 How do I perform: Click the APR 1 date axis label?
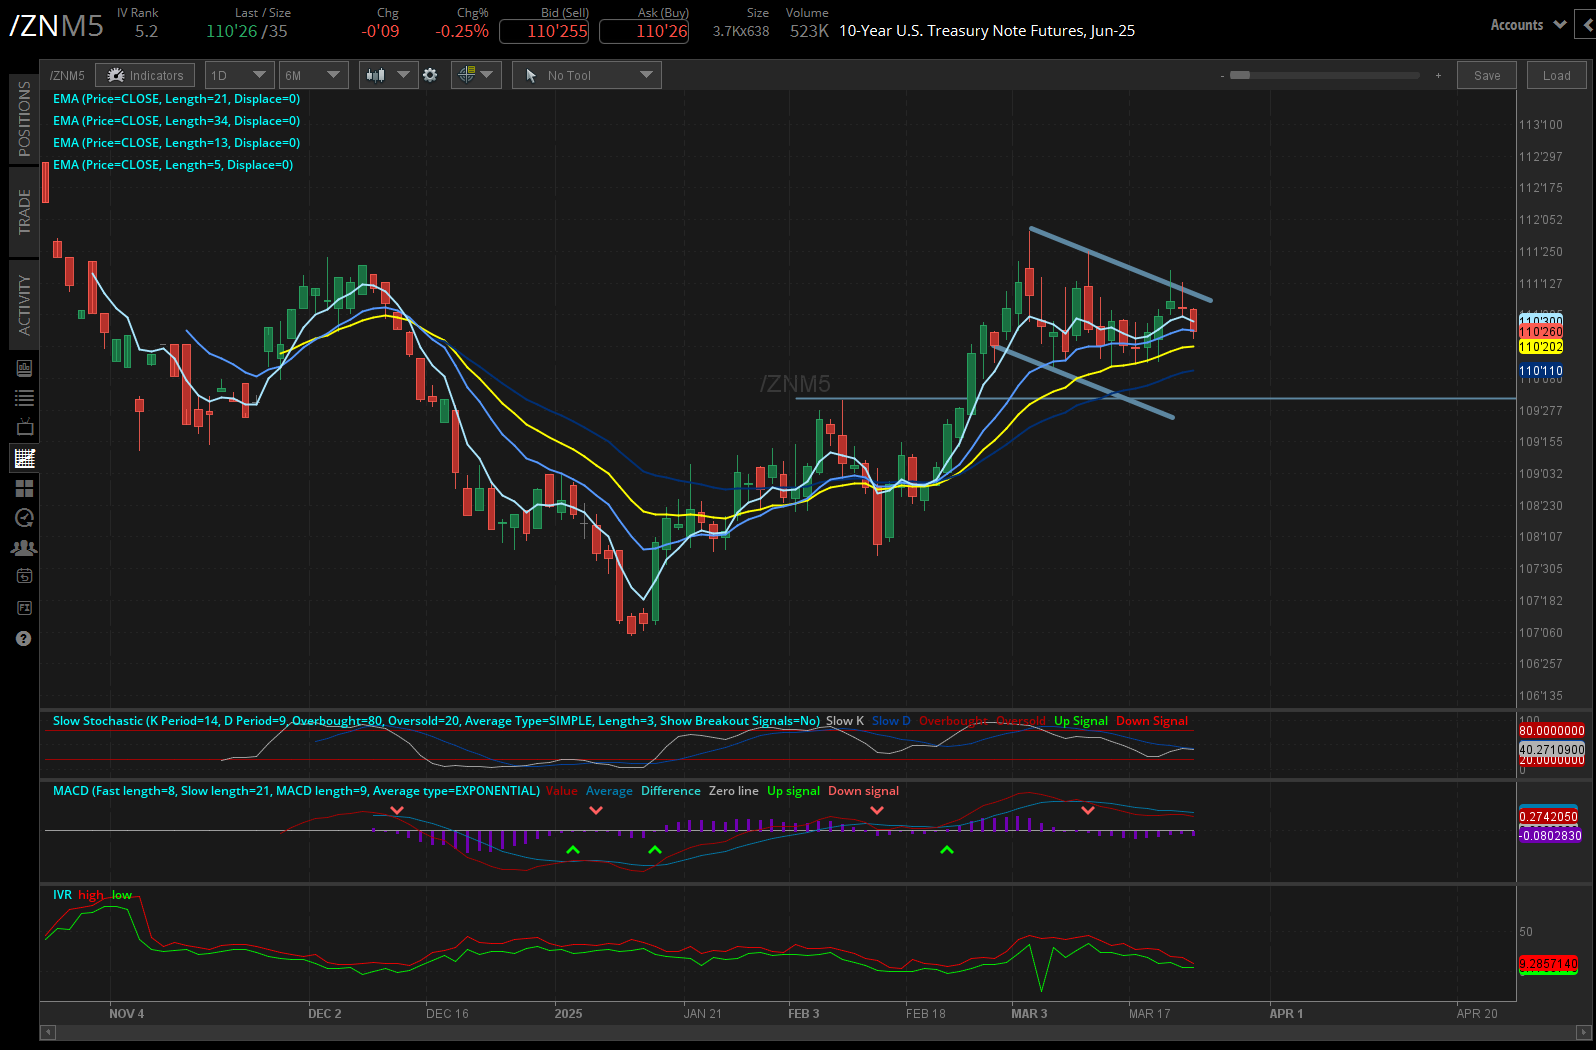click(1286, 1014)
